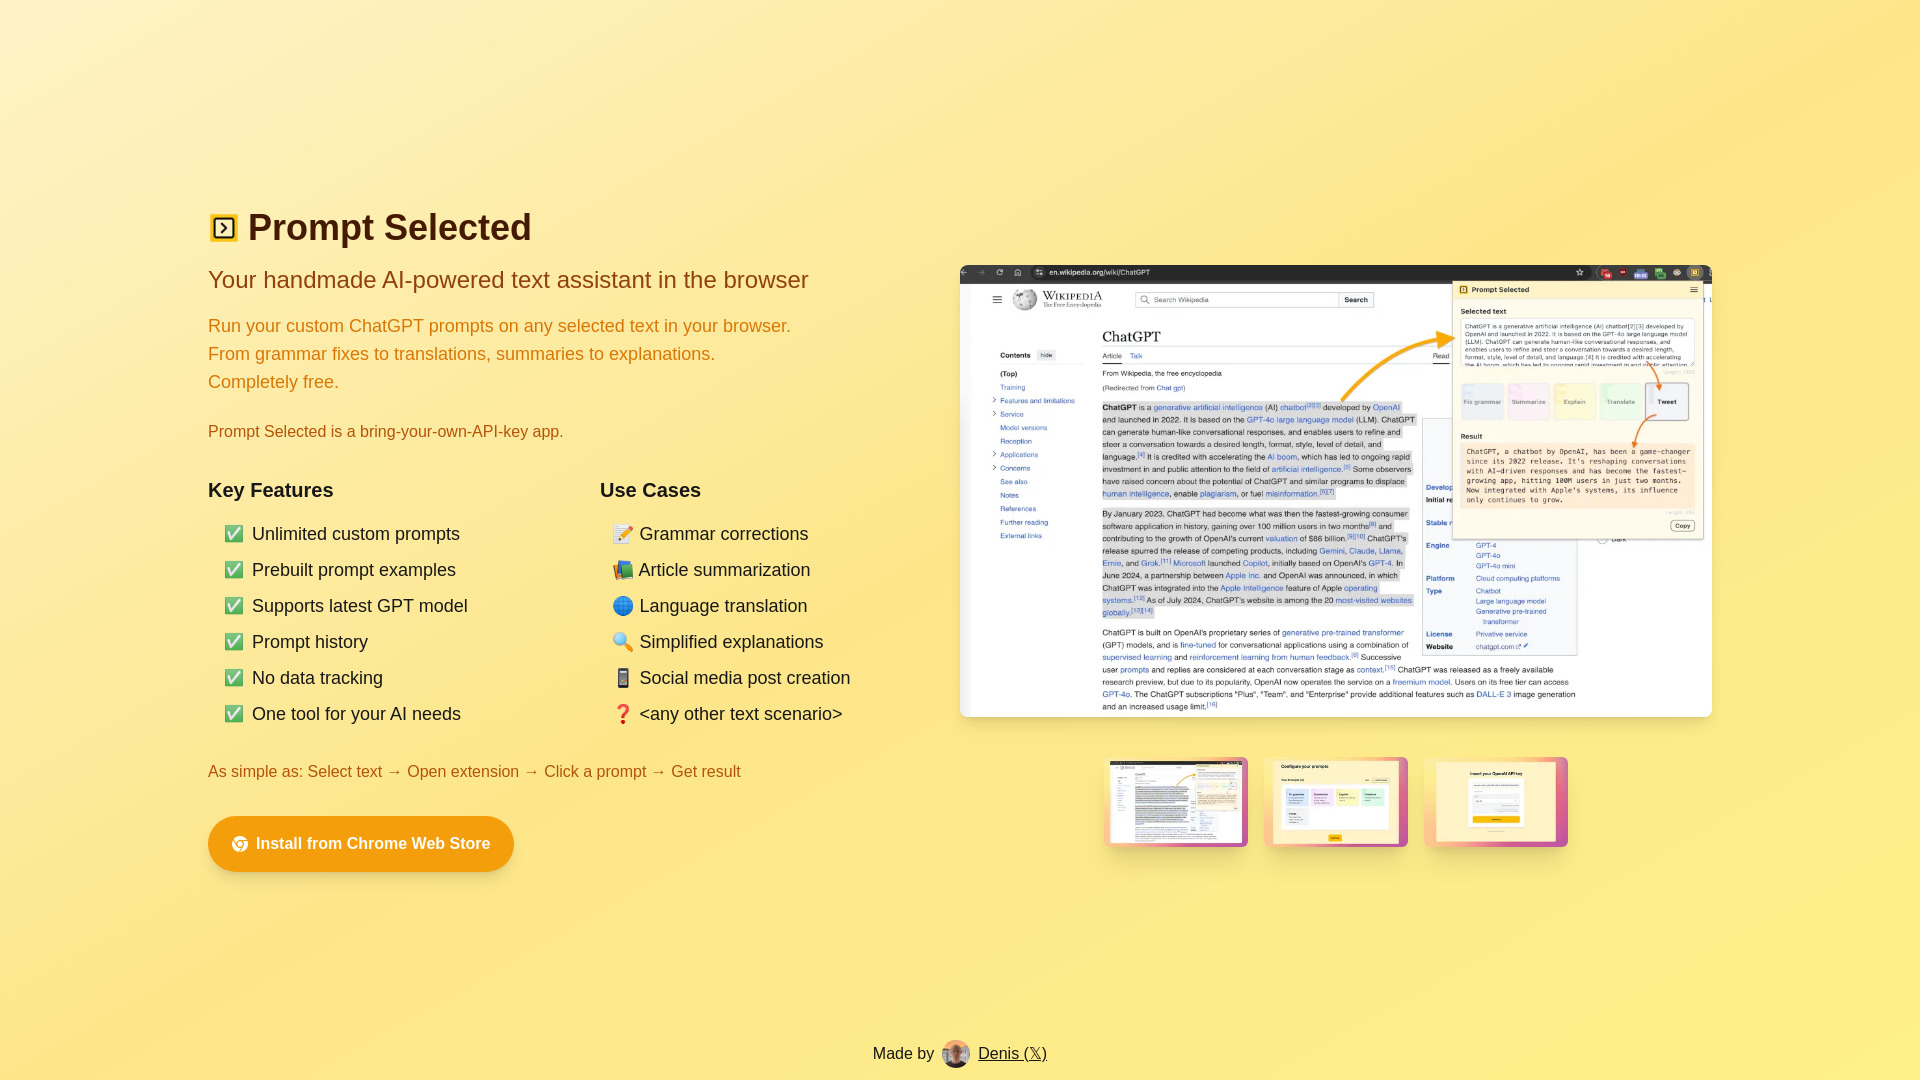Click the Simplified explanations magnifier icon
The image size is (1920, 1080).
click(x=622, y=642)
